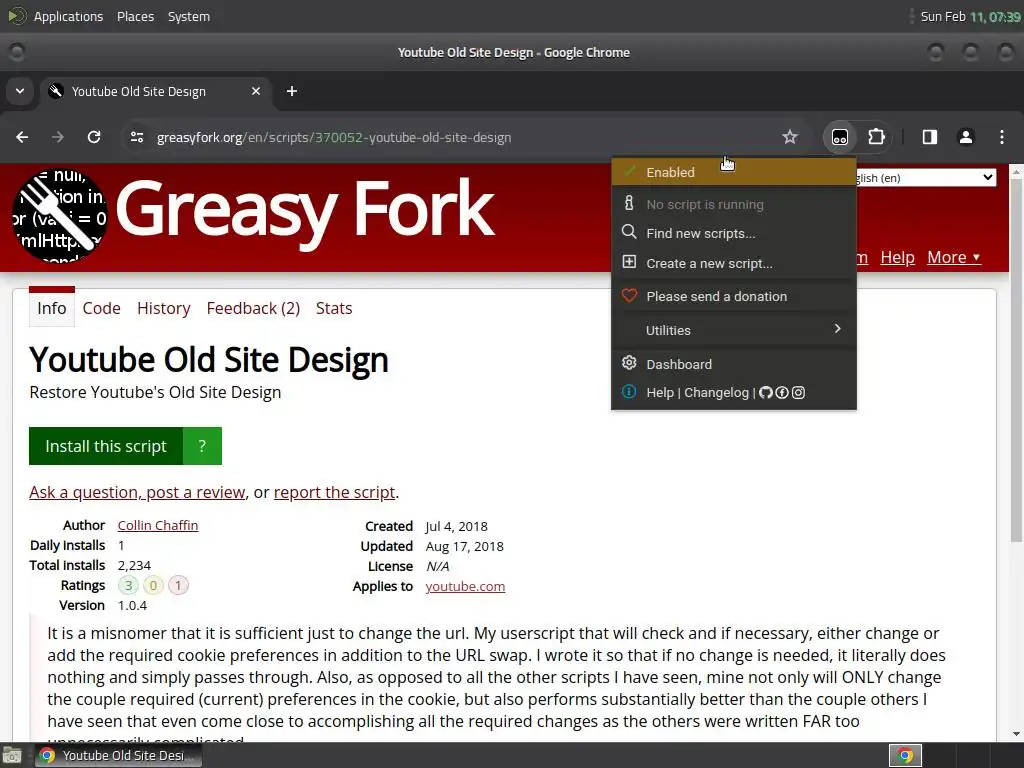The image size is (1024, 768).
Task: Click the good ratings count 3
Action: (129, 585)
